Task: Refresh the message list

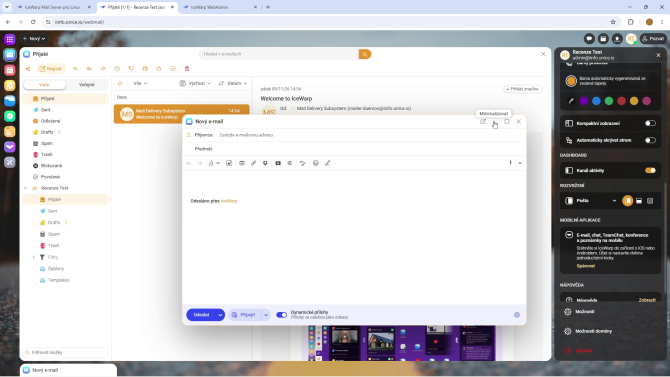Action: pos(120,83)
